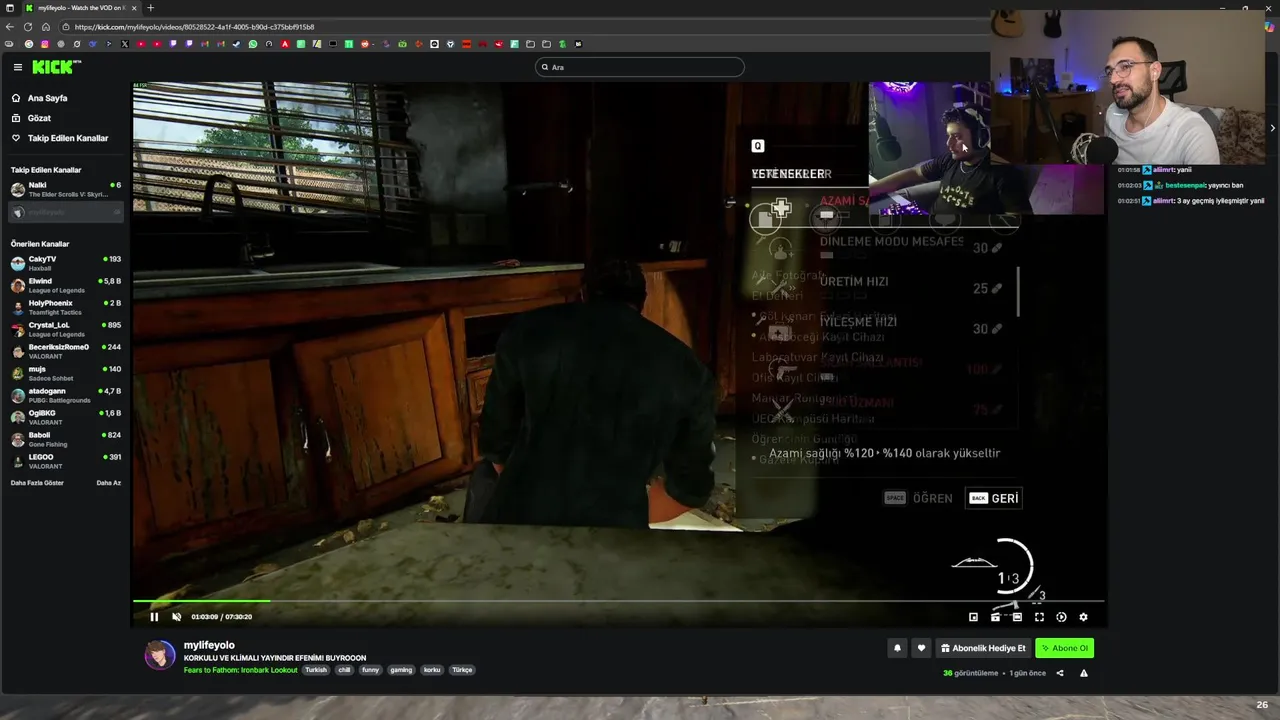
Task: Open the Crystal_LoL channel
Action: pos(65,329)
